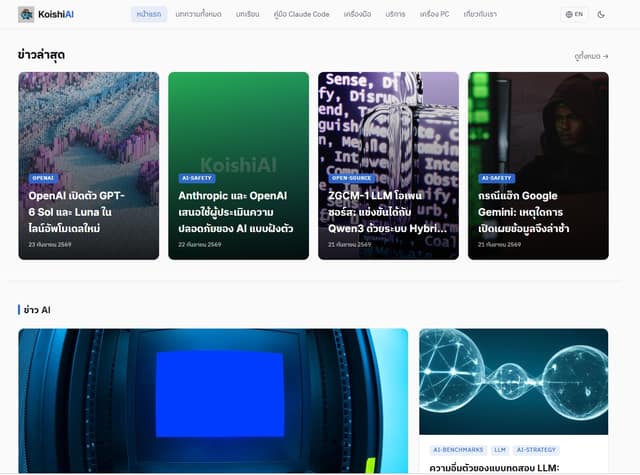The width and height of the screenshot is (640, 475).
Task: Toggle dark mode with the moon icon
Action: [601, 14]
